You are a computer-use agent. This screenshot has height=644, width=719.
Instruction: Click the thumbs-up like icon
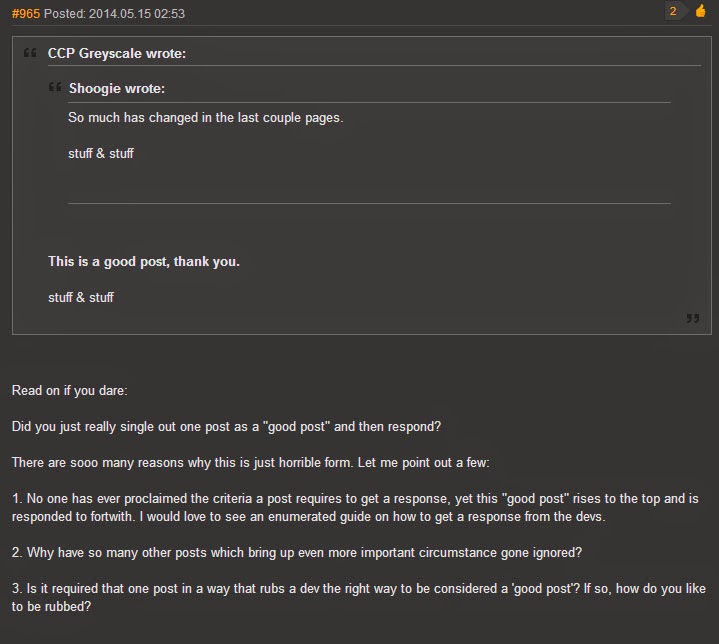(x=700, y=11)
